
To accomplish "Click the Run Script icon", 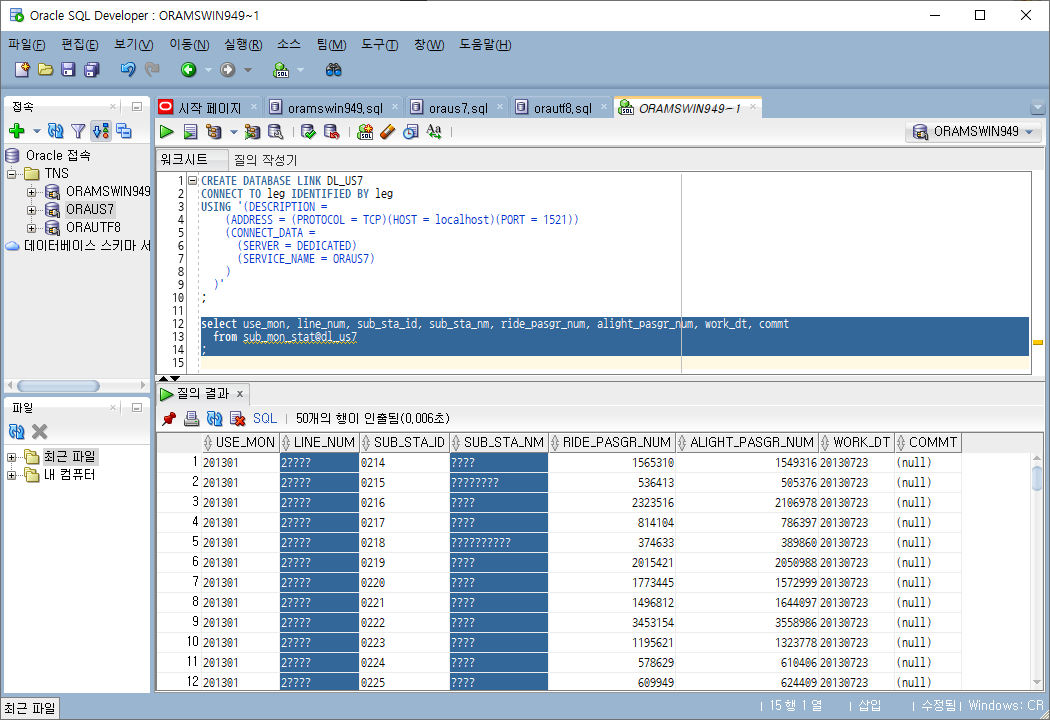I will point(190,132).
